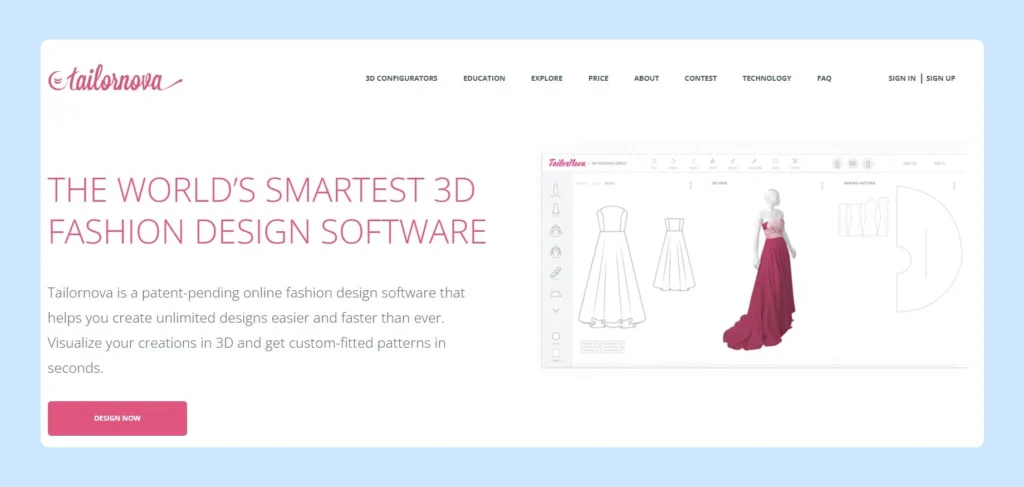This screenshot has height=487, width=1024.
Task: Select the diagonal sleeve icon in sidebar
Action: click(556, 273)
